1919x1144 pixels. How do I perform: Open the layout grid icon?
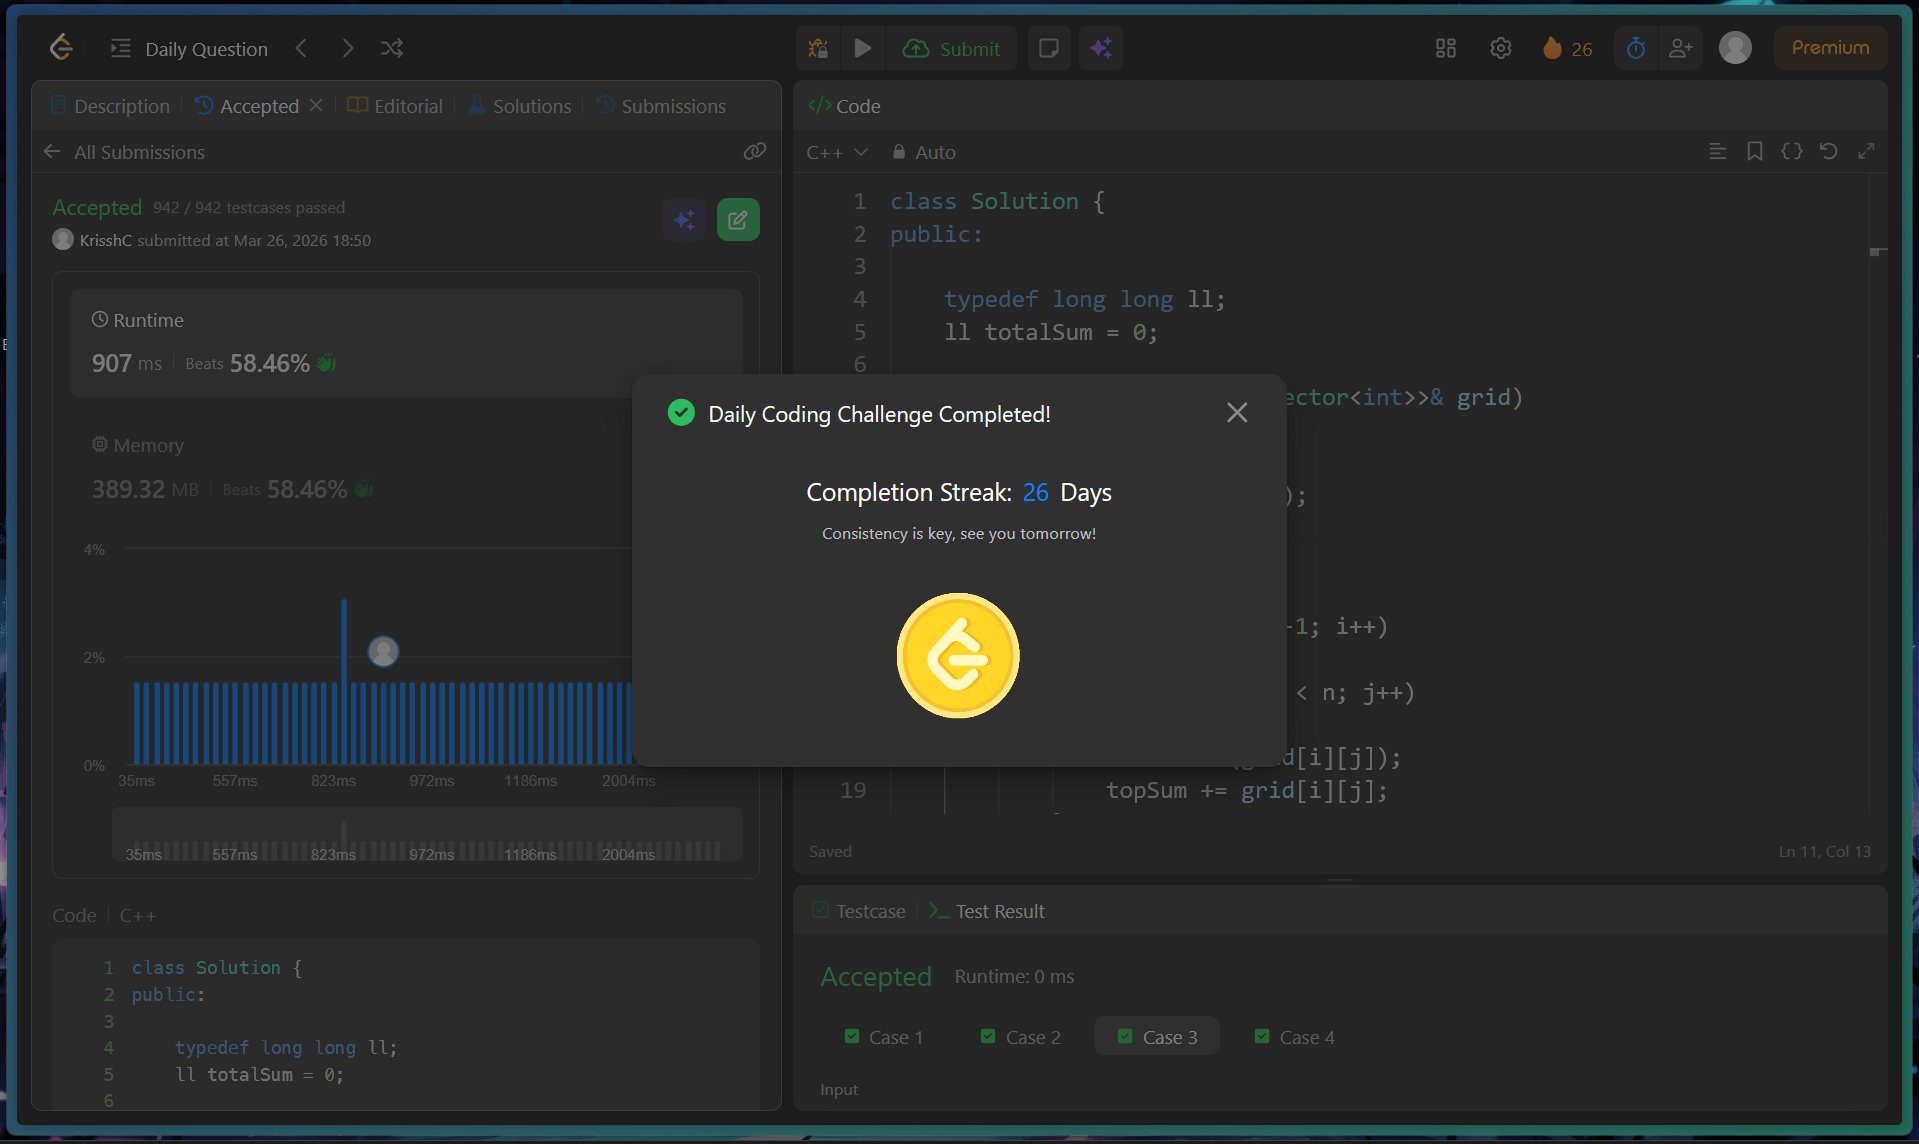click(1445, 48)
